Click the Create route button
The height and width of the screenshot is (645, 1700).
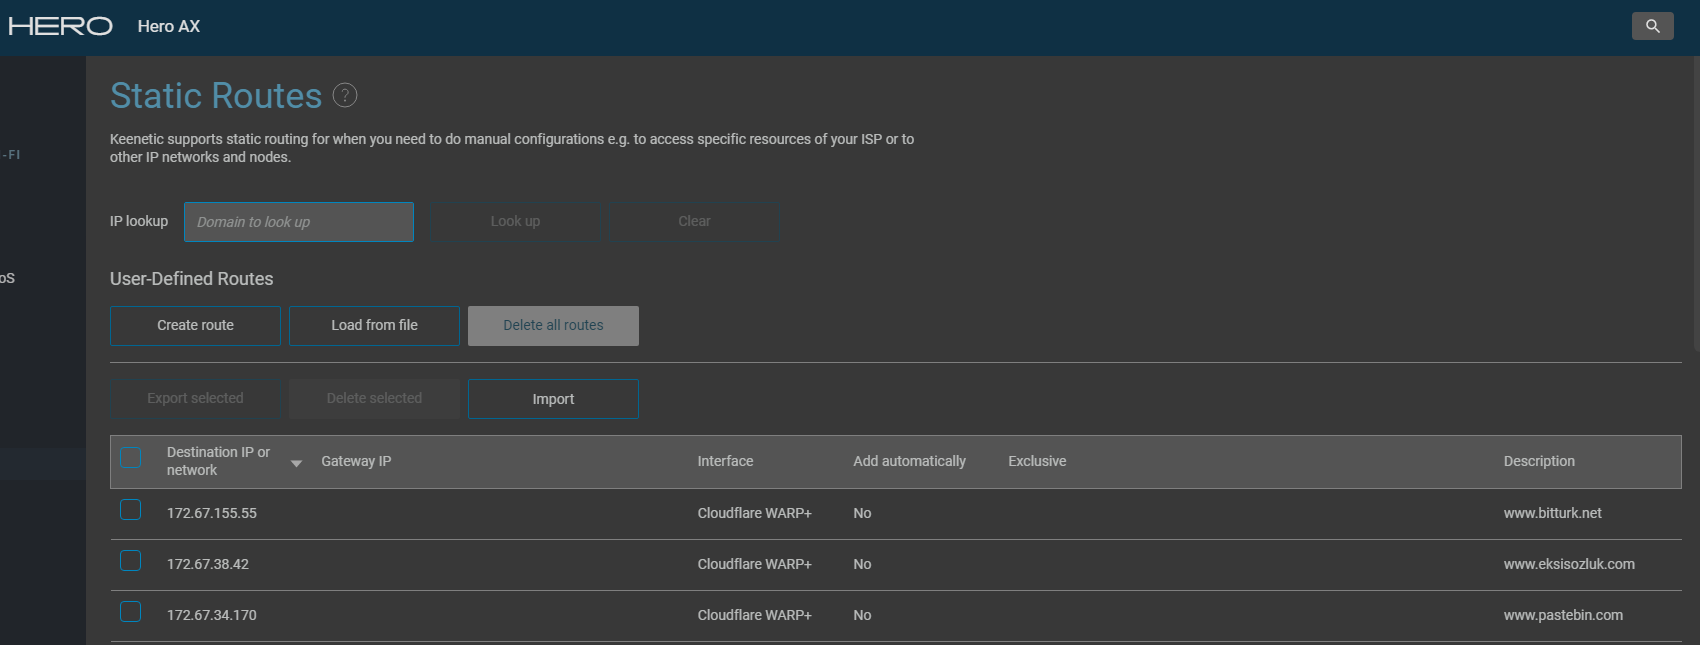195,326
